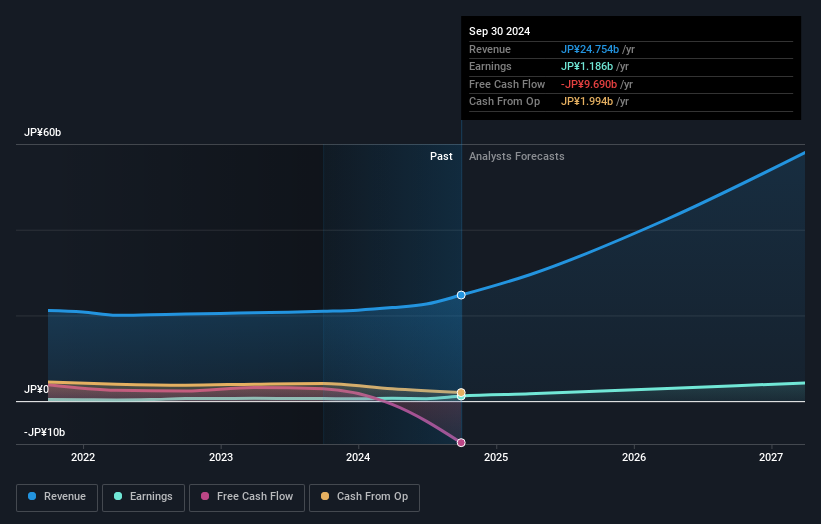Click the 2024 x-axis label

click(x=358, y=458)
